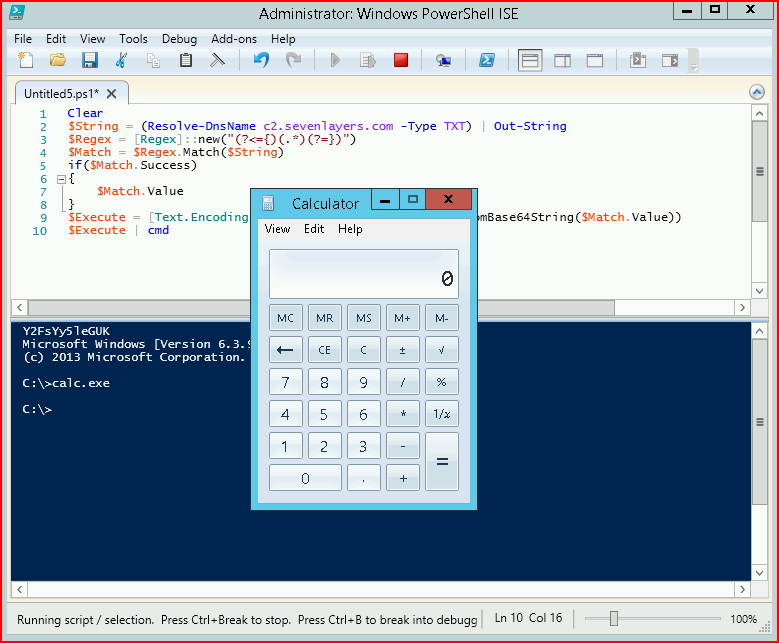
Task: Open the Help menu in PowerShell ISE
Action: pyautogui.click(x=283, y=39)
